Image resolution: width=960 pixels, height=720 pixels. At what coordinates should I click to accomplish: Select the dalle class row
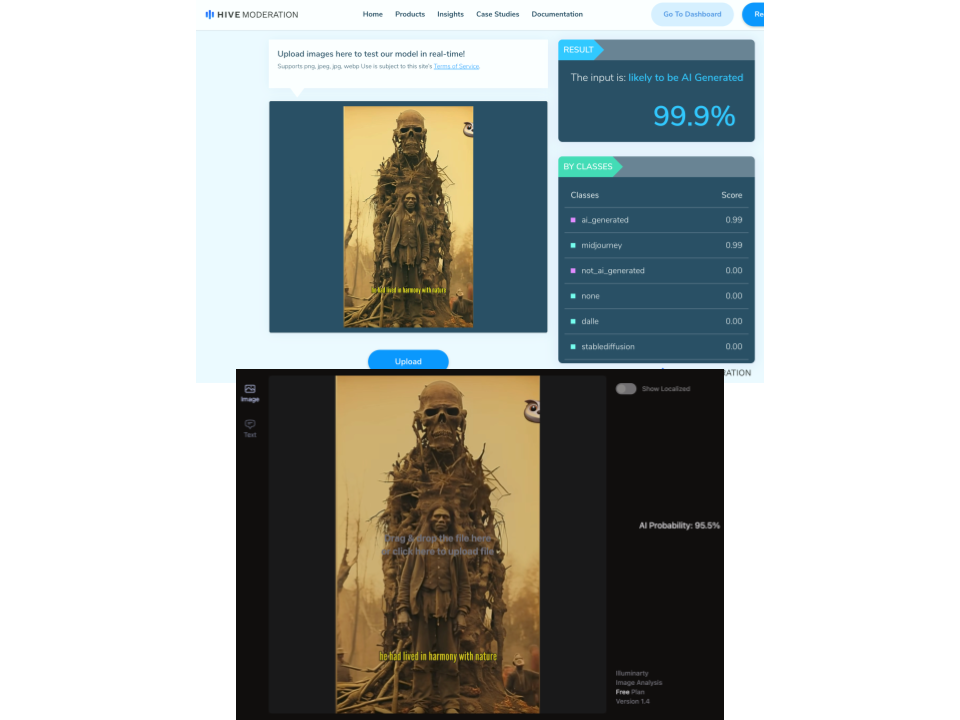(x=656, y=321)
